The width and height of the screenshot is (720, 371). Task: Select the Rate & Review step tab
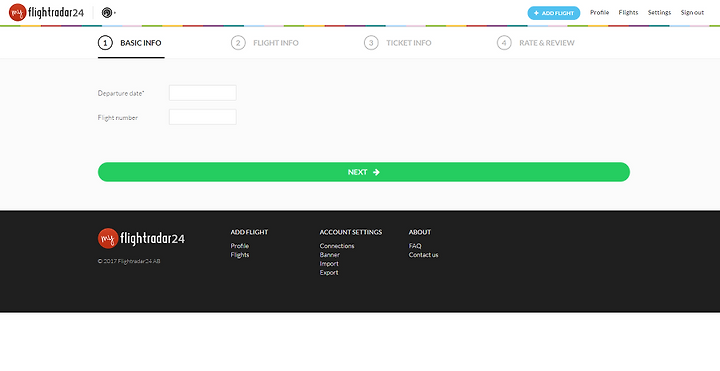[535, 43]
